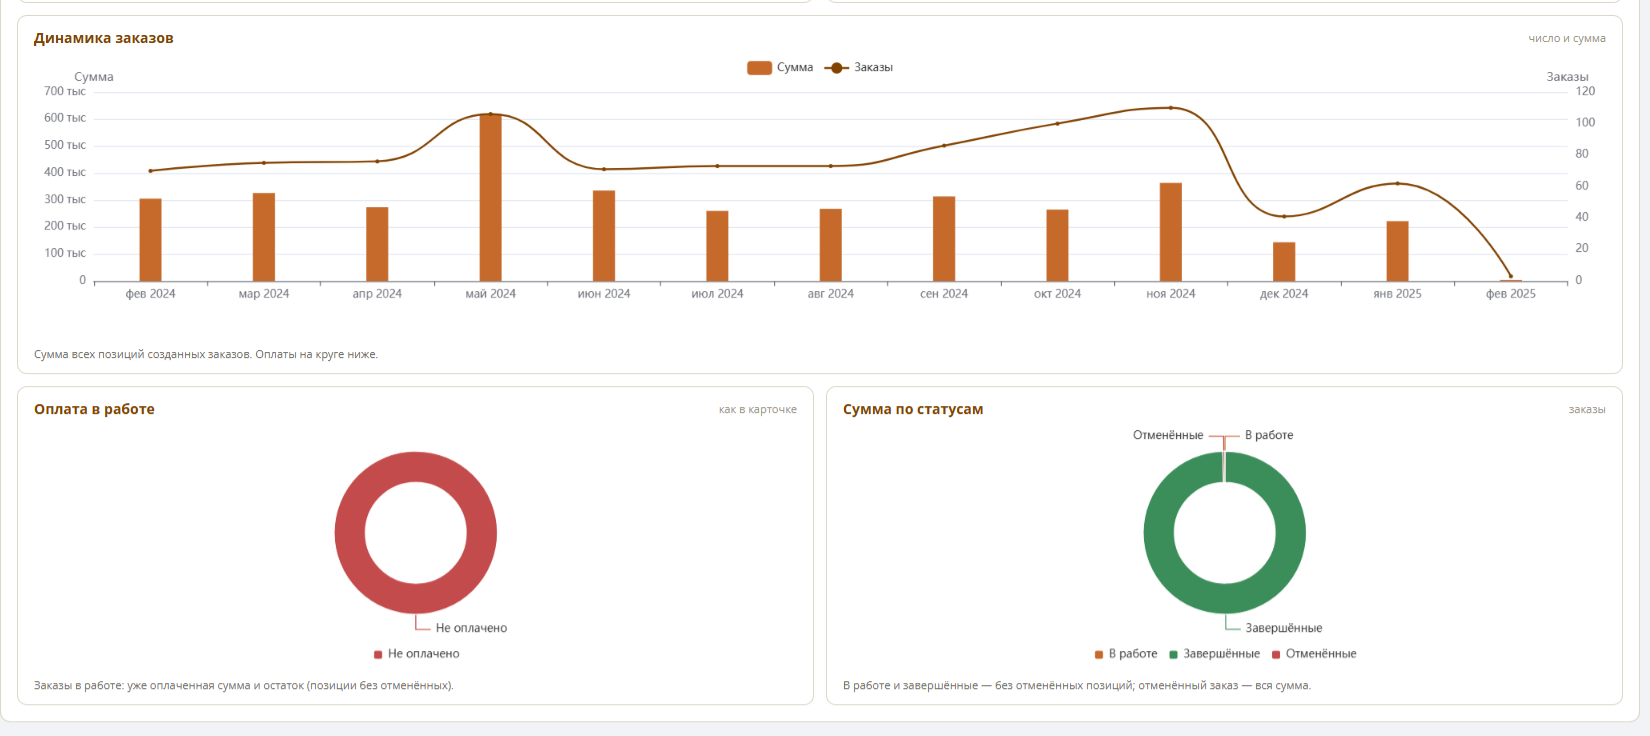Click the 'заказы' label in status card

coord(1587,409)
